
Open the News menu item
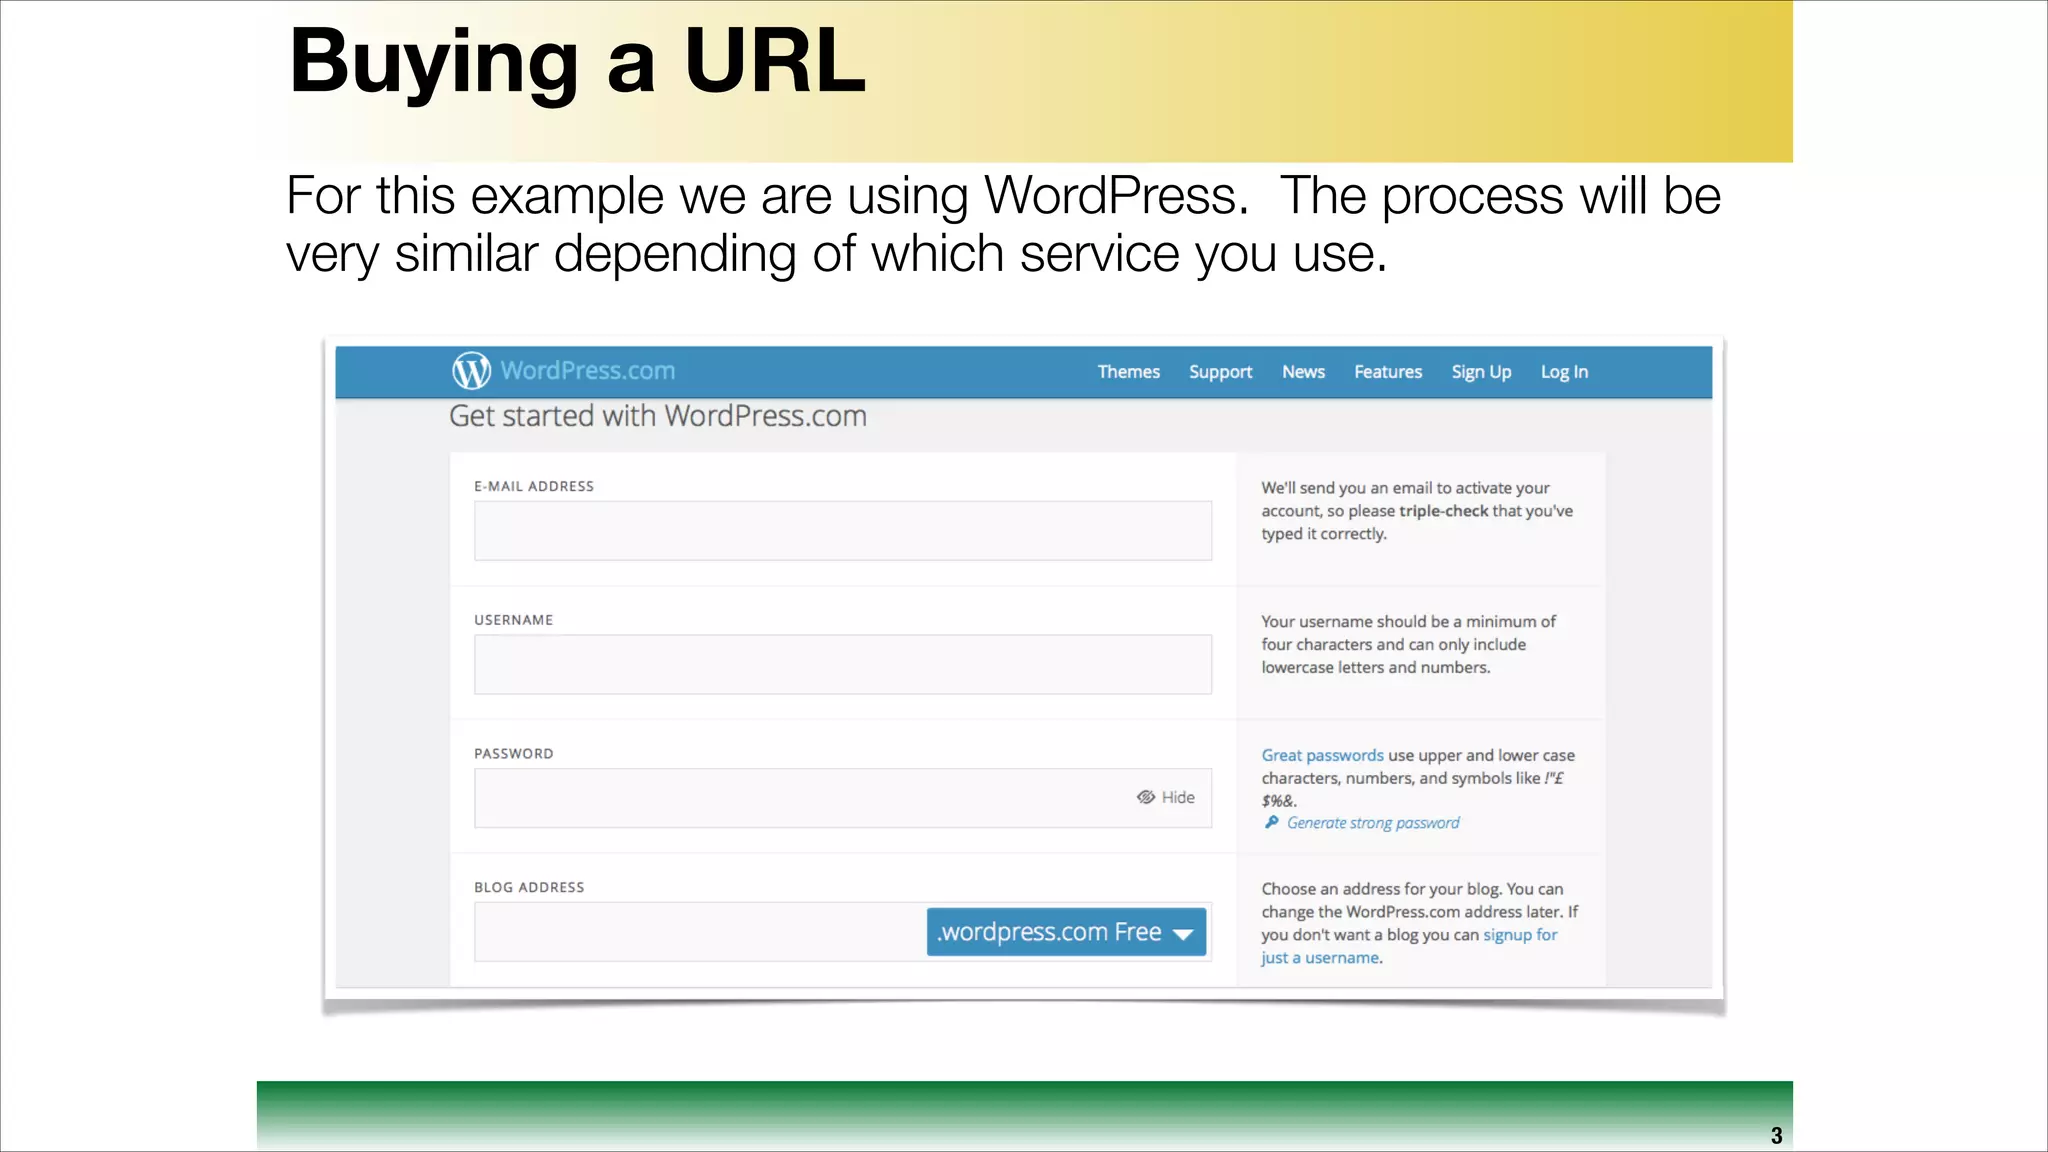[1303, 372]
